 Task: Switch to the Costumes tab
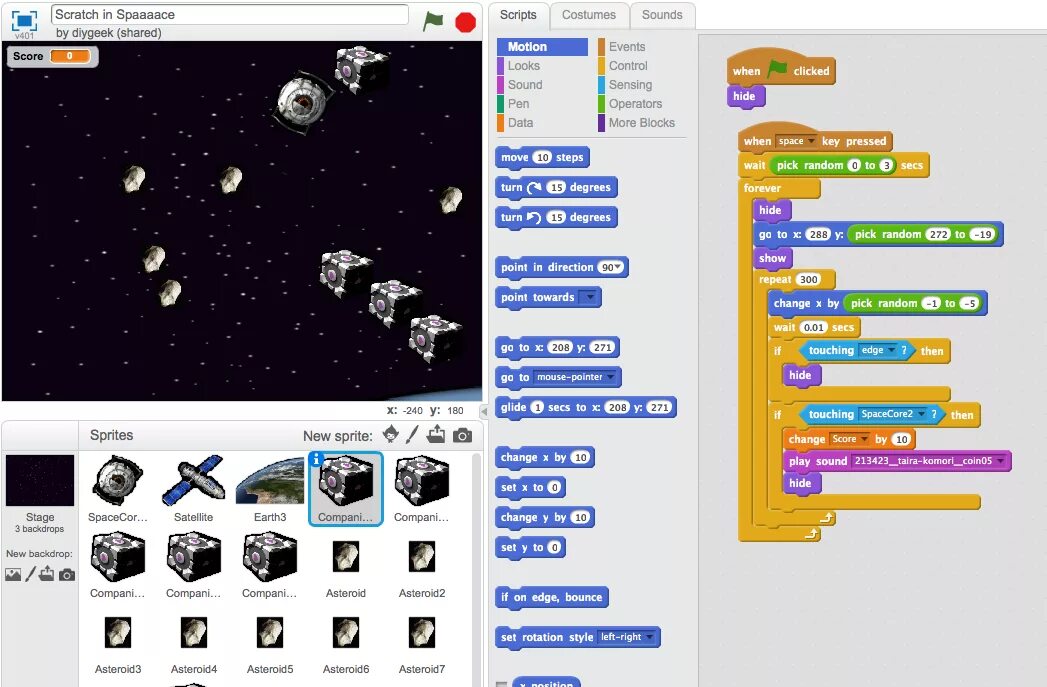point(588,15)
